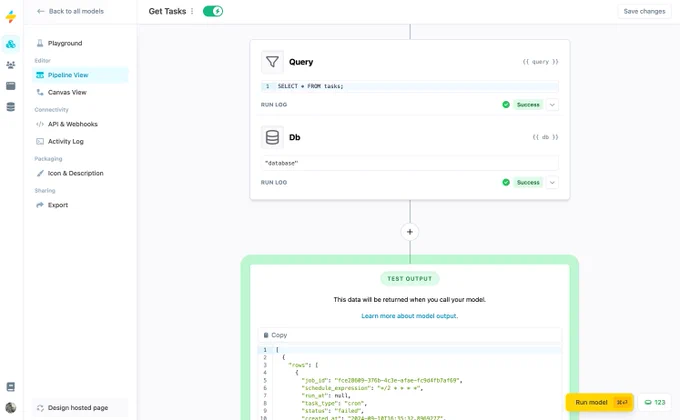Click the SELECT * FROM tasks query field
This screenshot has height=420, width=680.
click(x=409, y=86)
